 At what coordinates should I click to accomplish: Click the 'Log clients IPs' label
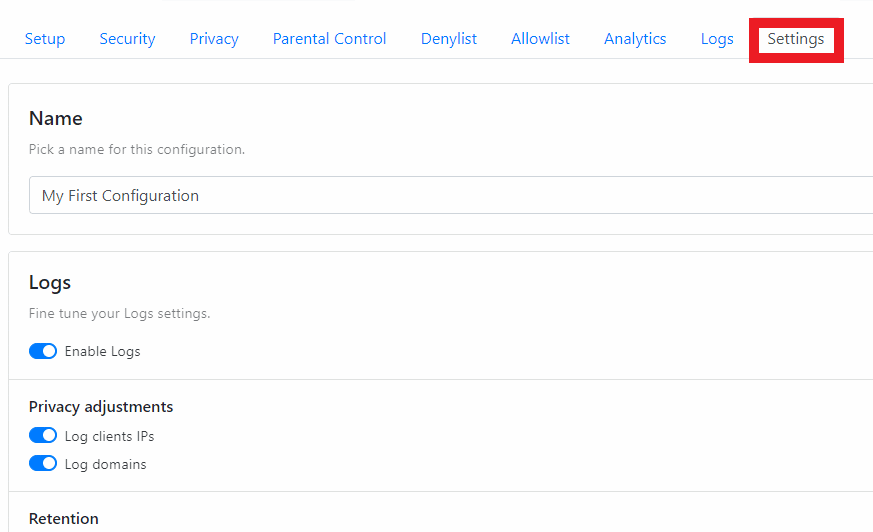pos(109,436)
